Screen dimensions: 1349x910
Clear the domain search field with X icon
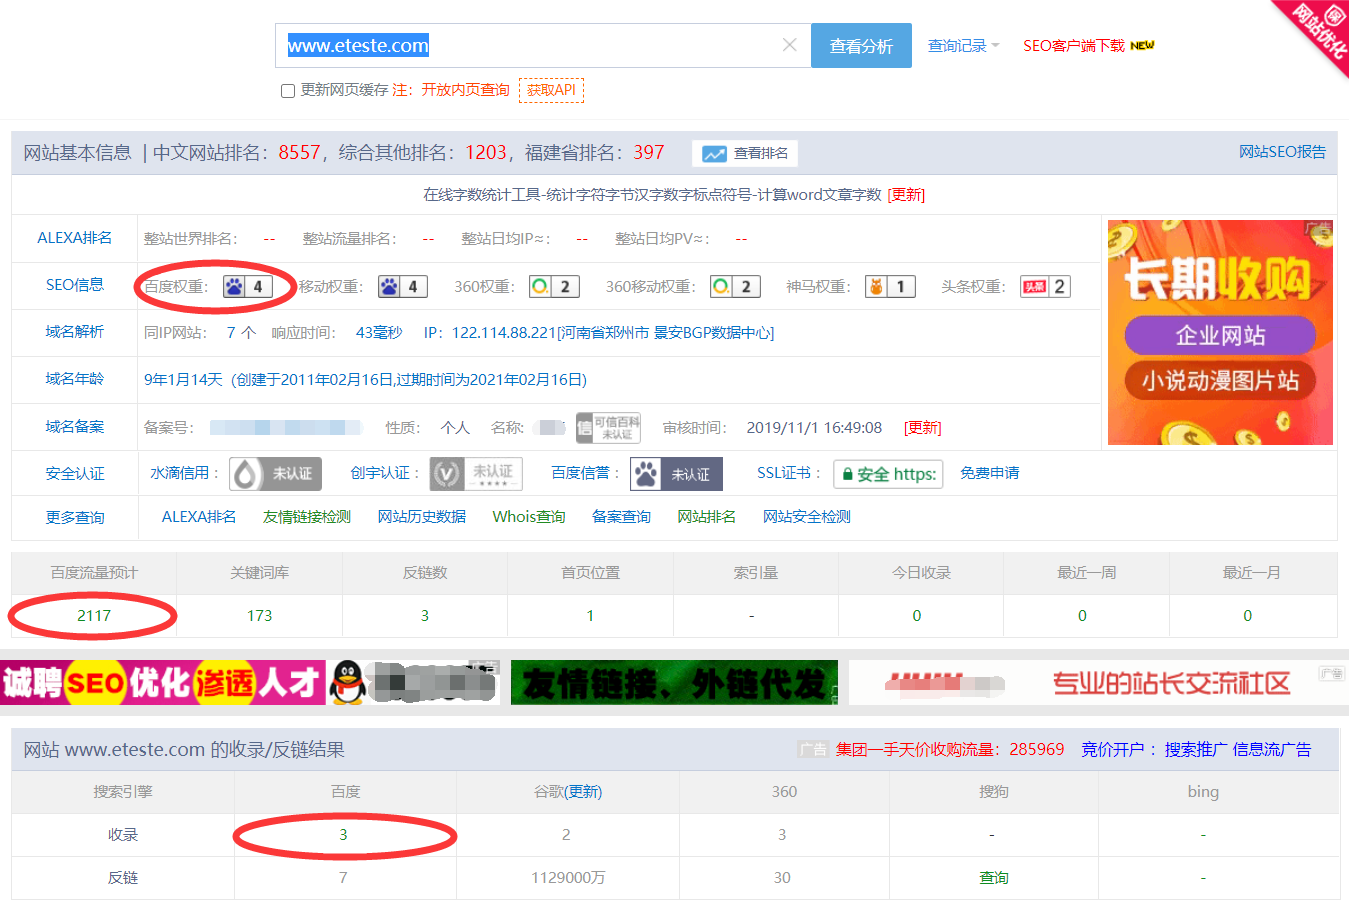point(790,45)
